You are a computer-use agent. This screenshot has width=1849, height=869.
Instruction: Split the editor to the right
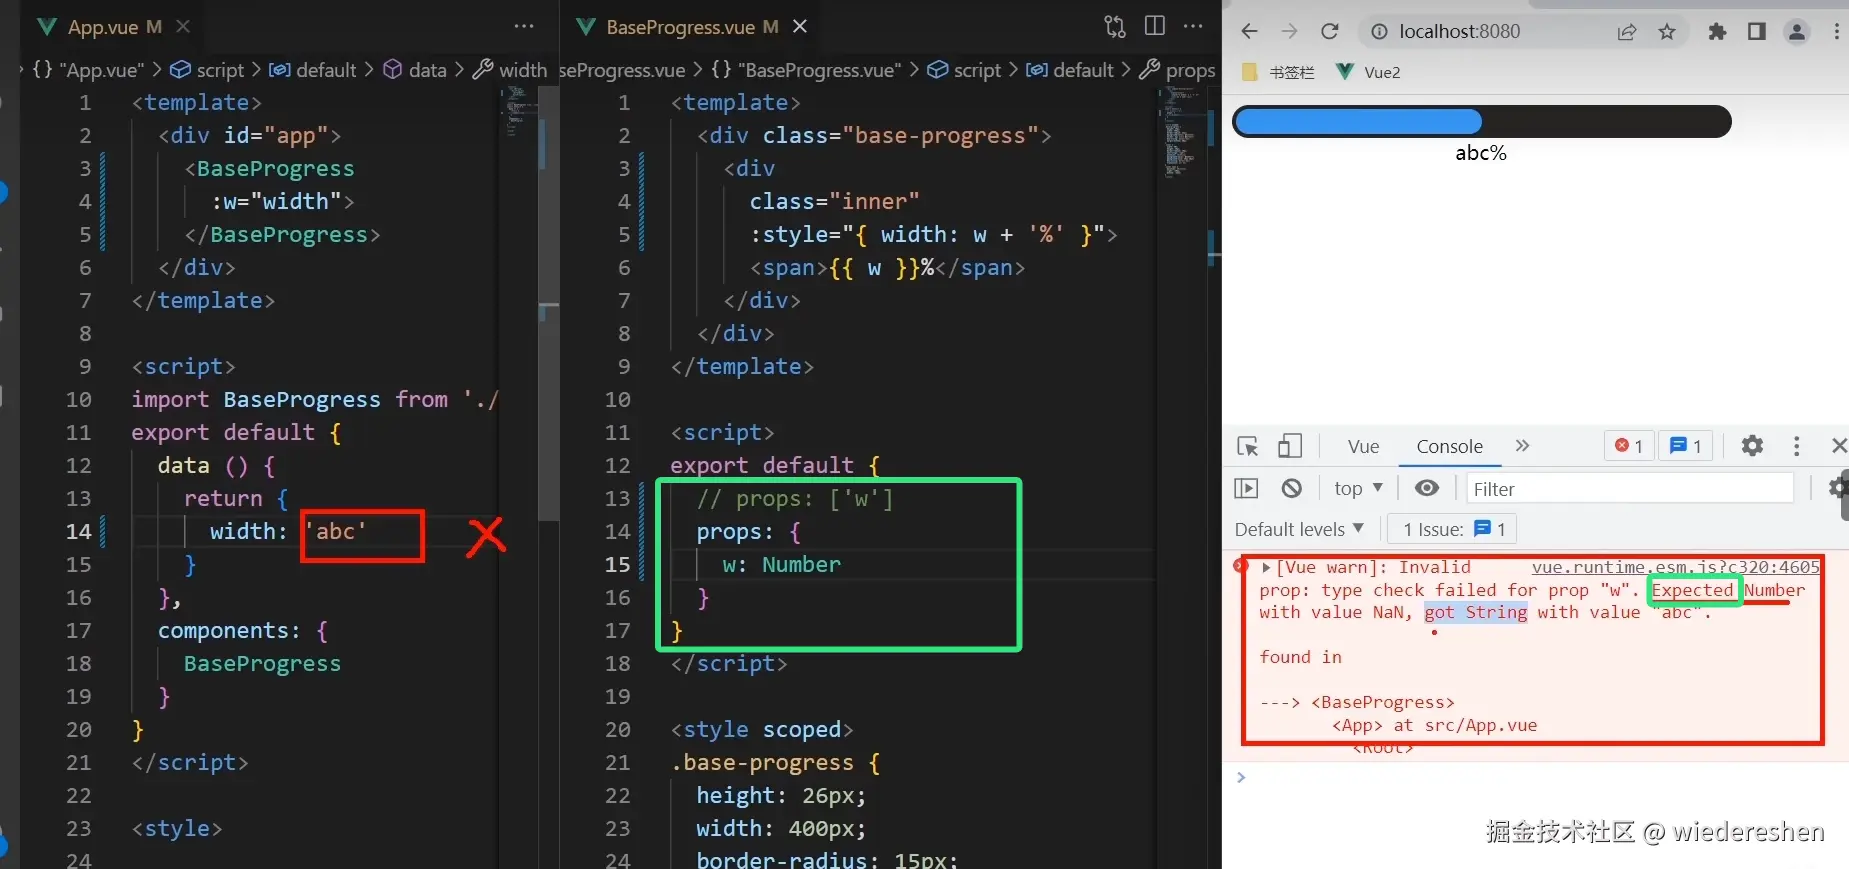click(1155, 27)
